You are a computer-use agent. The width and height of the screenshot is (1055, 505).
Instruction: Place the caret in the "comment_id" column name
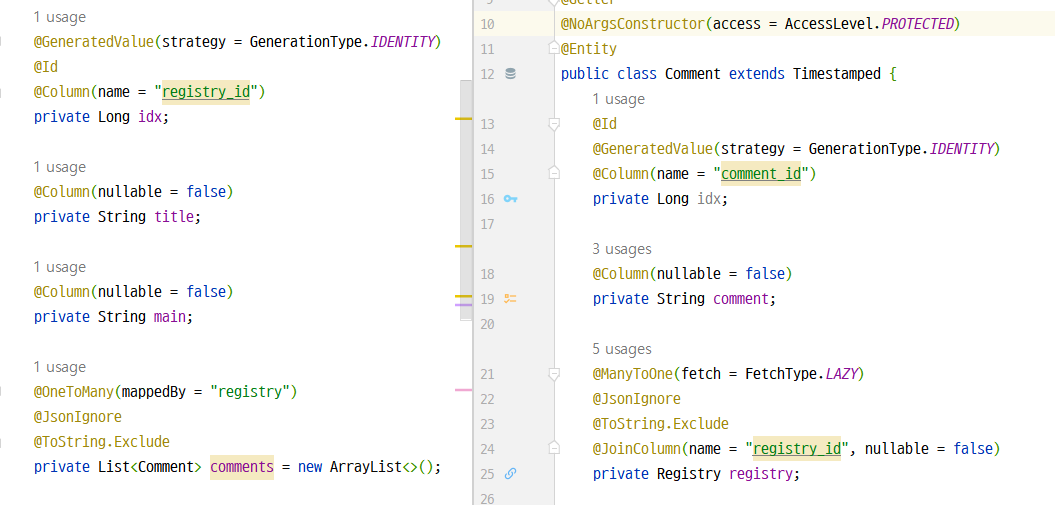point(761,173)
